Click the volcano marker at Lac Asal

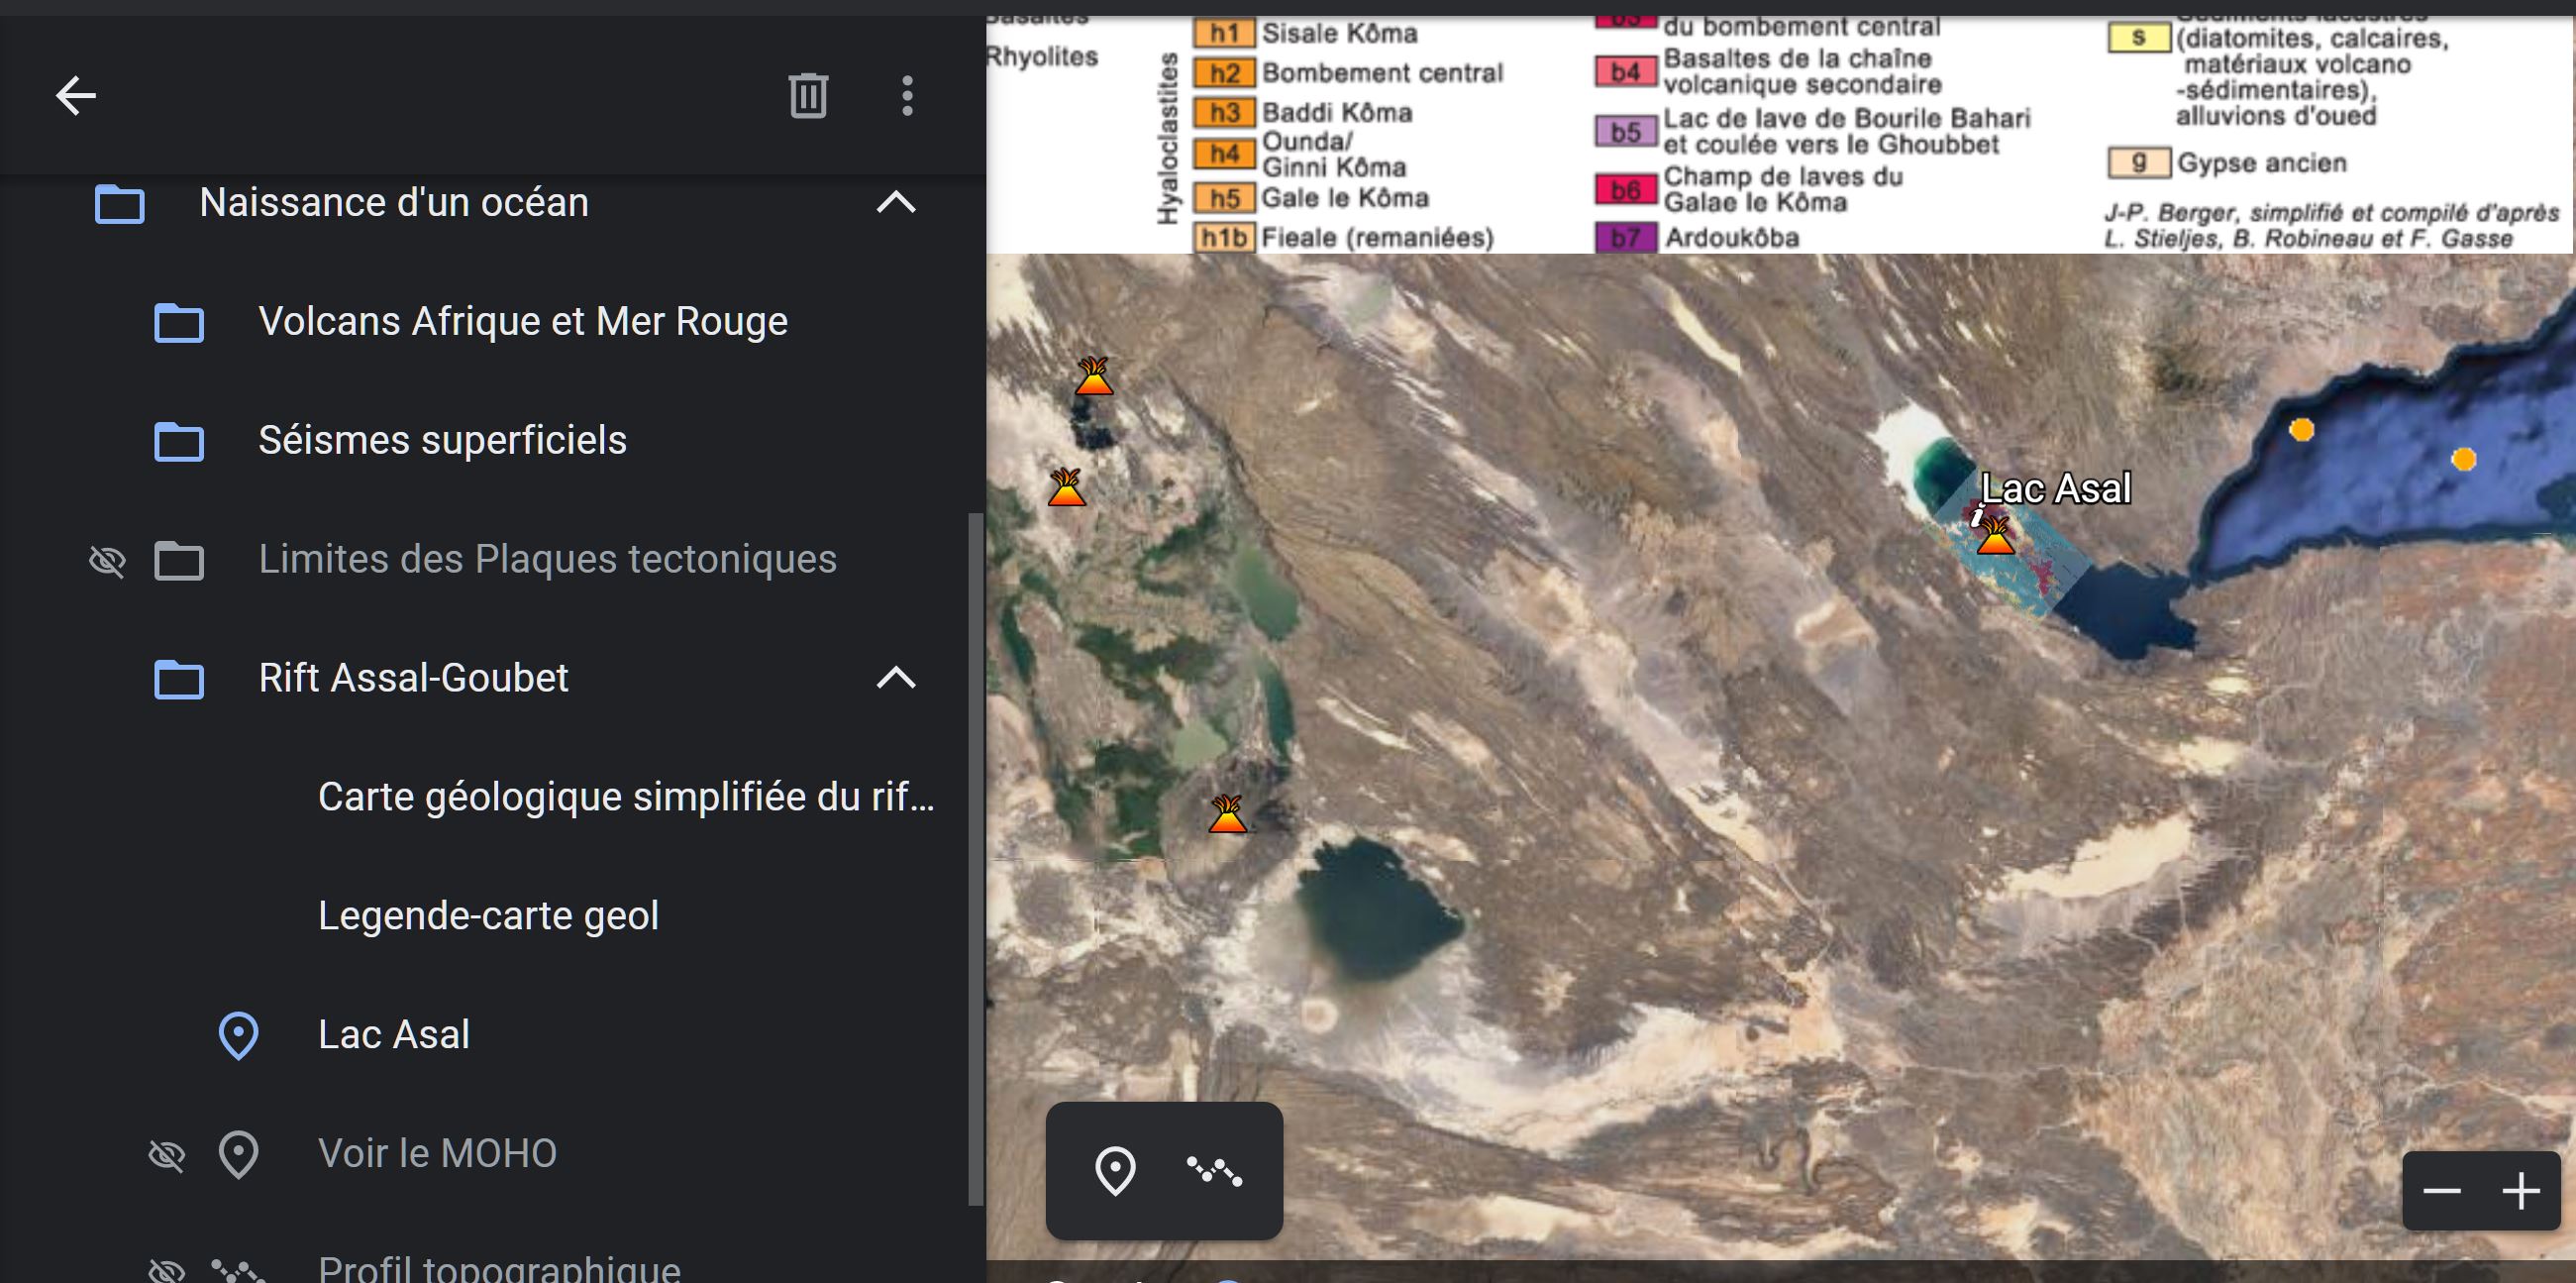pos(1995,536)
